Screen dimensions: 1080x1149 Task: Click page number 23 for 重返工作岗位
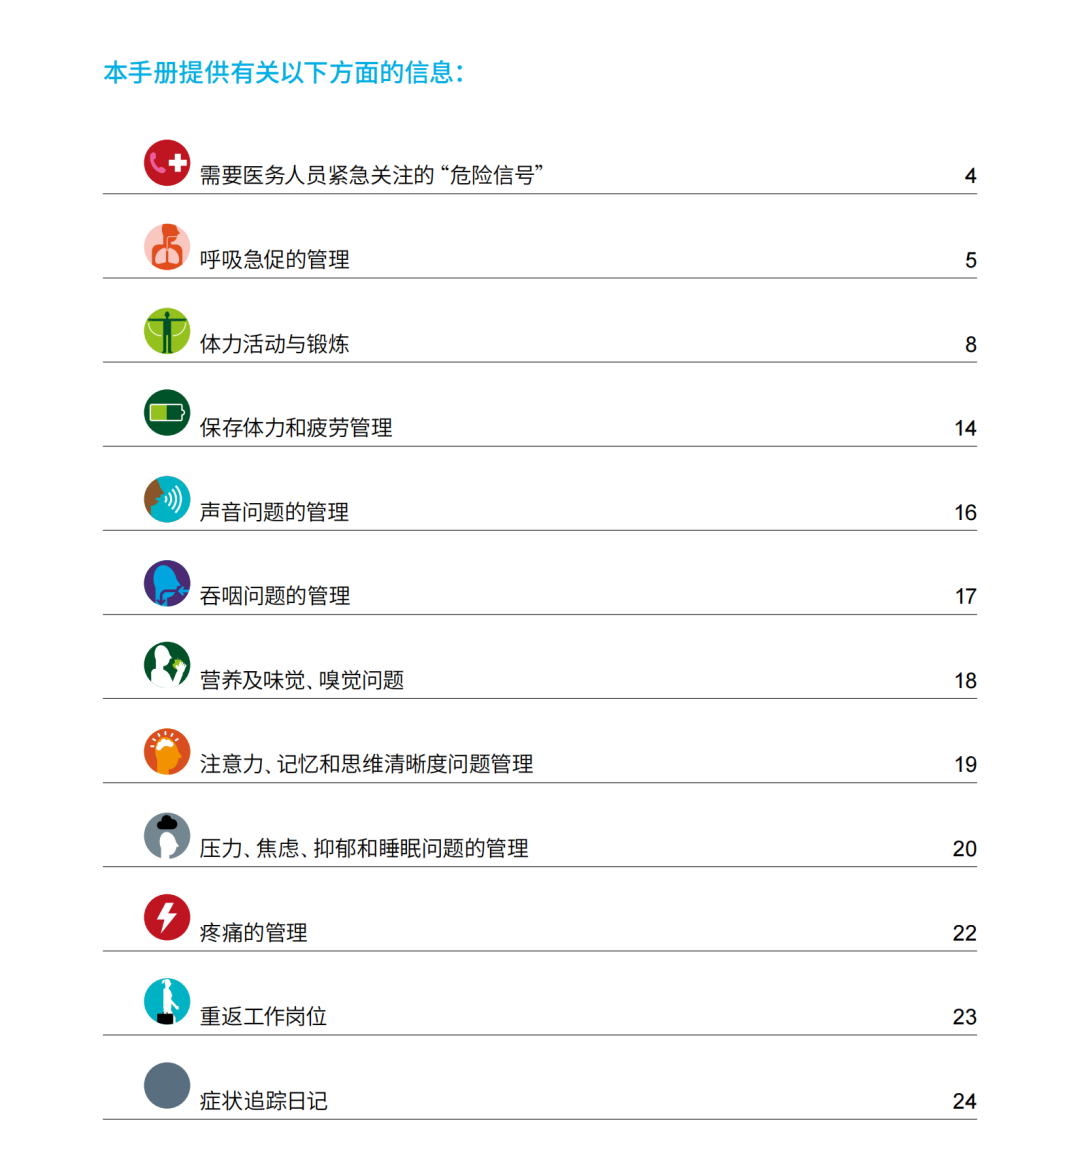(964, 1017)
